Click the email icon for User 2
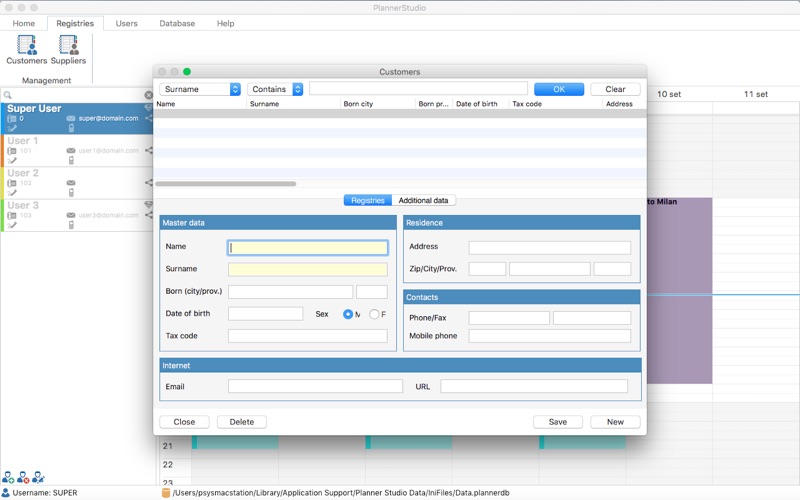This screenshot has height=500, width=800. [x=71, y=183]
